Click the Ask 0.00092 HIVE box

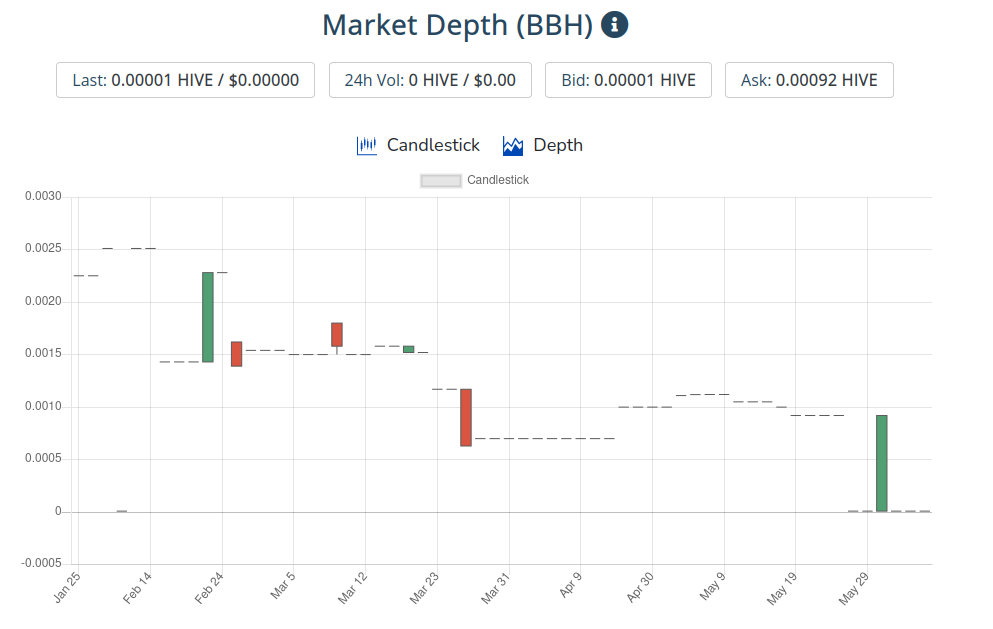[x=809, y=80]
